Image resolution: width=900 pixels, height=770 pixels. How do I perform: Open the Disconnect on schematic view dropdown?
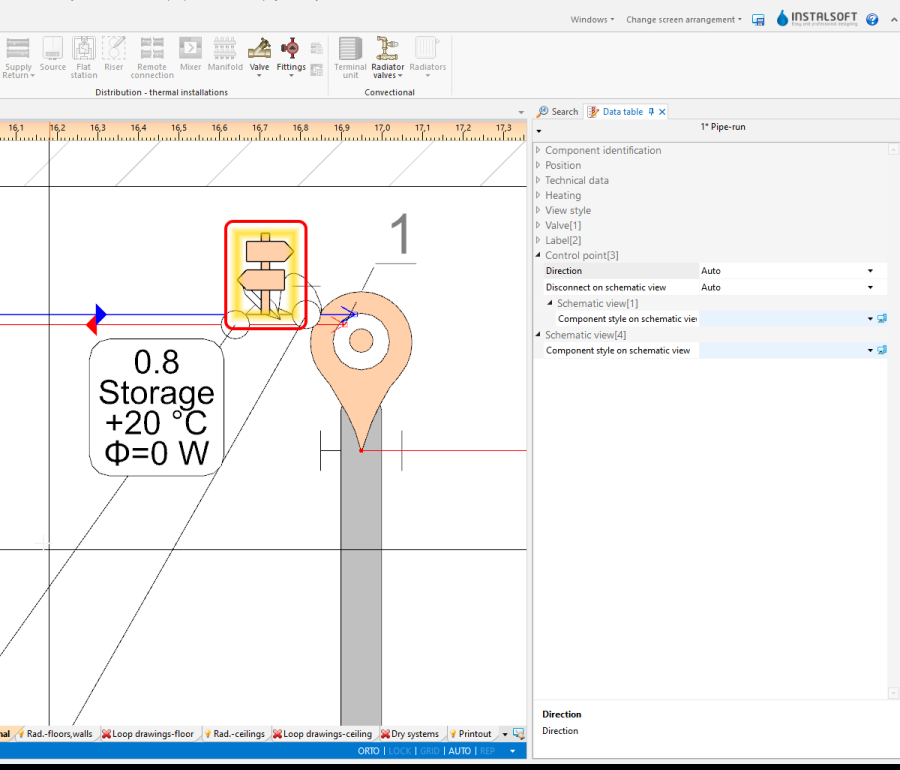click(870, 287)
